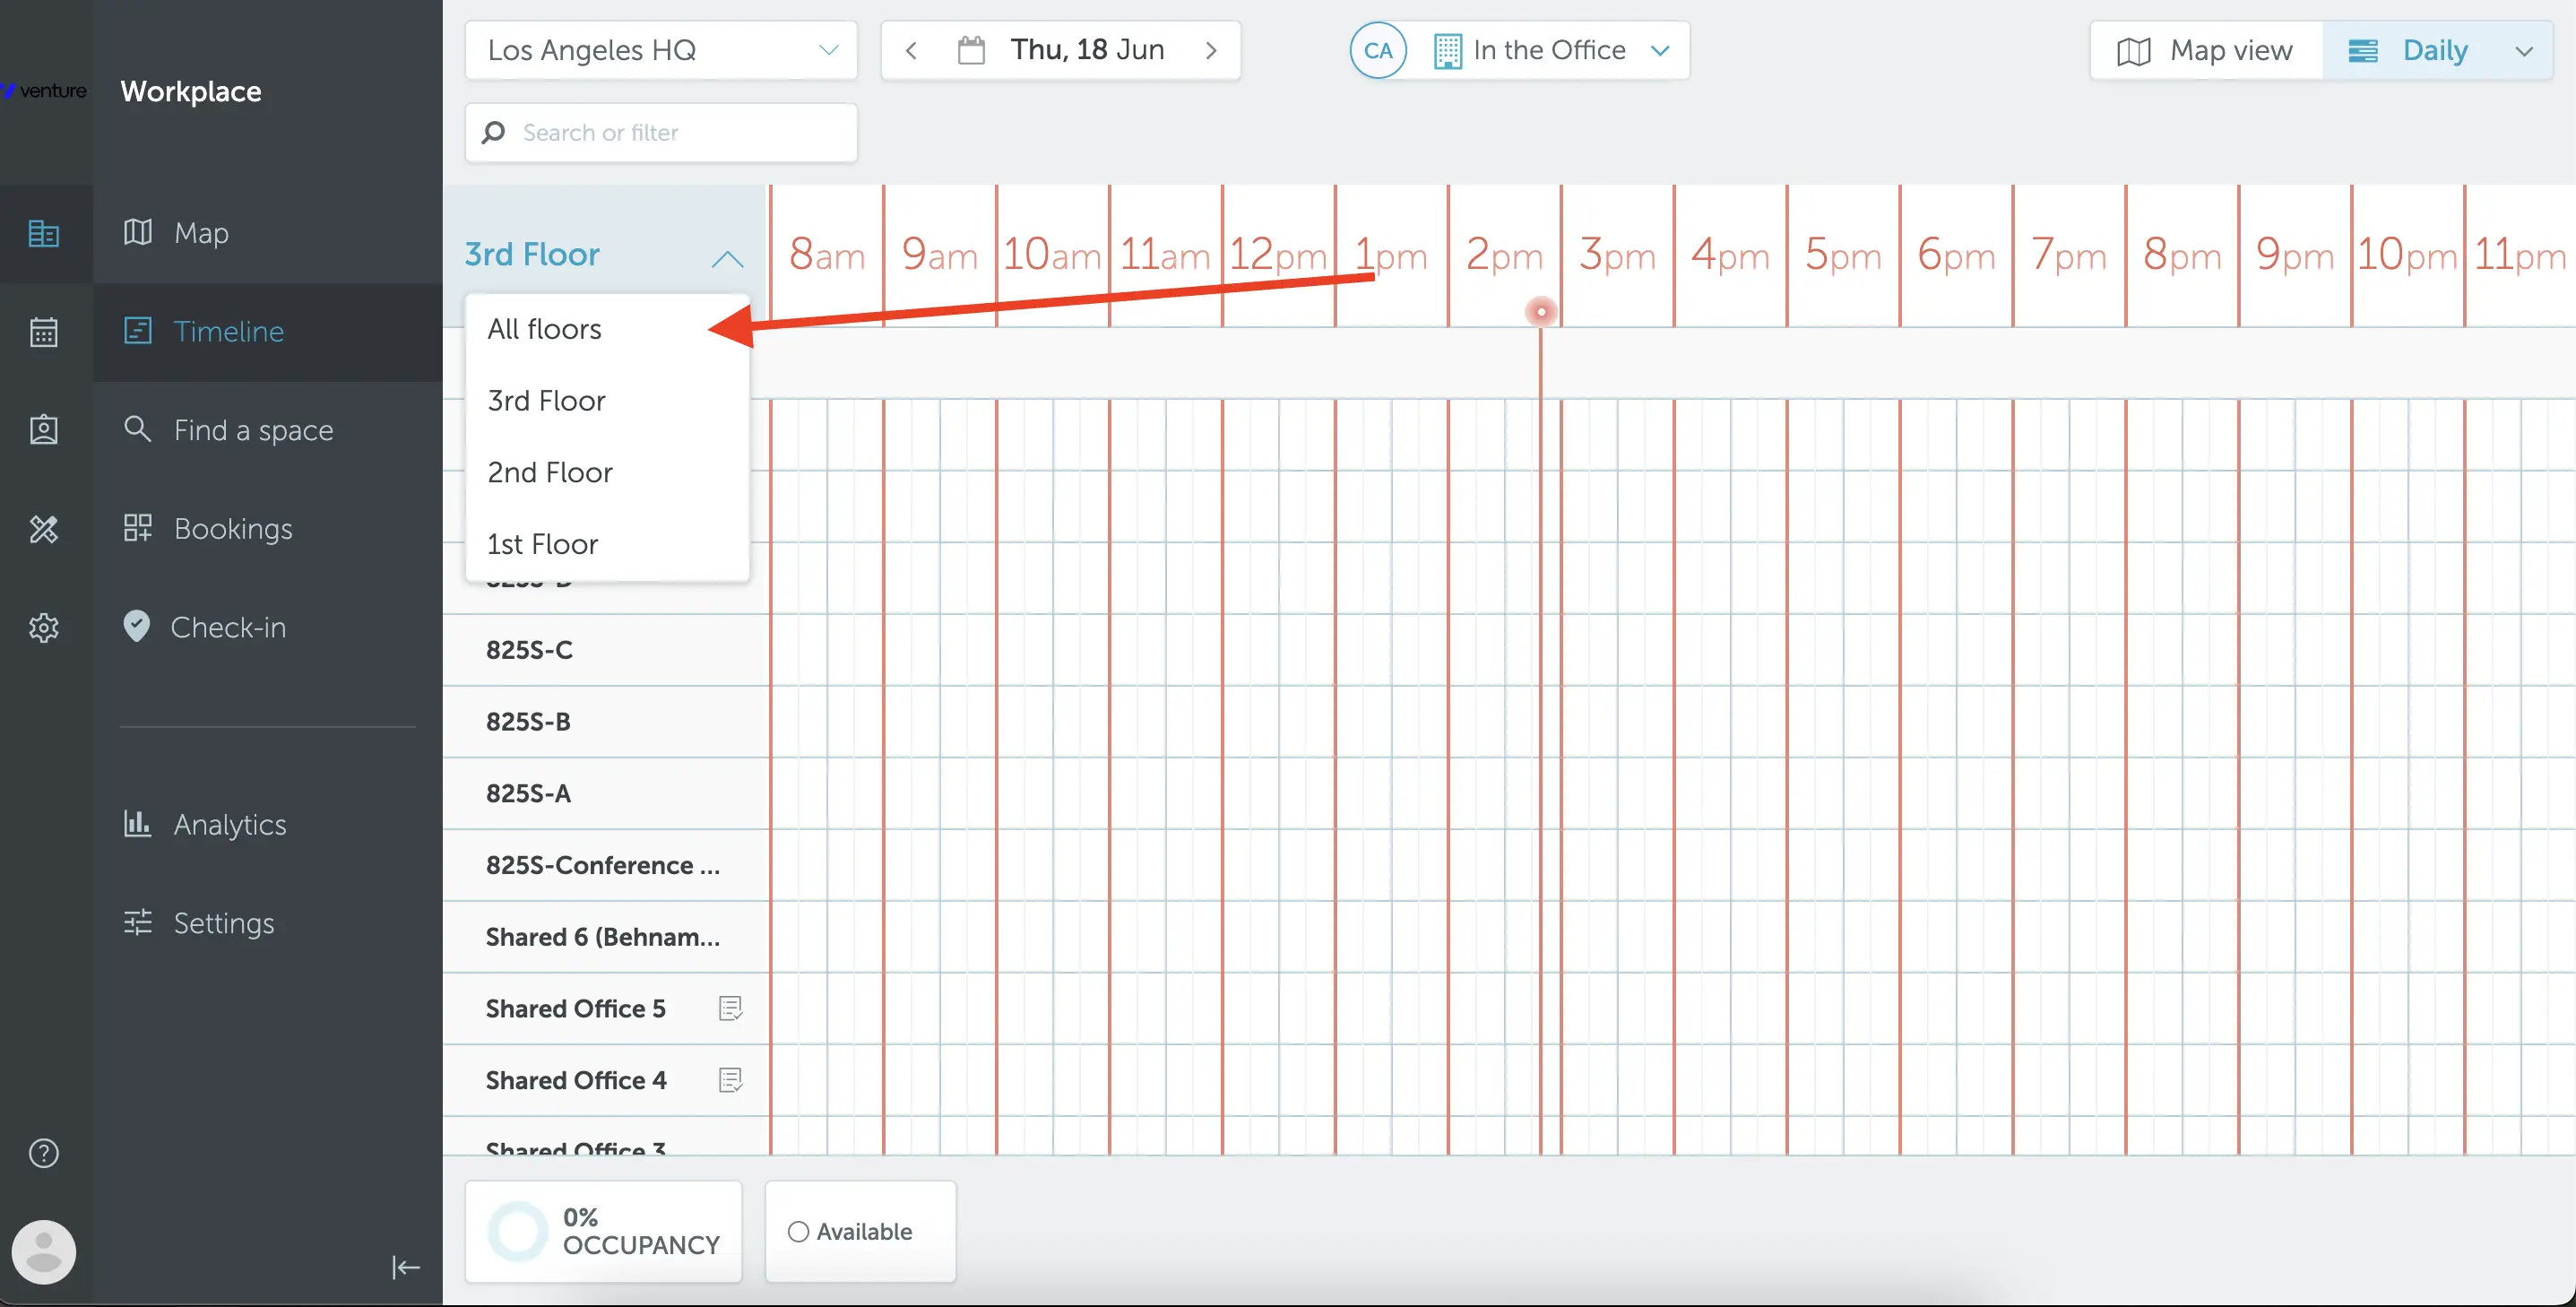2576x1307 pixels.
Task: Select the 825S-A row
Action: (606, 793)
